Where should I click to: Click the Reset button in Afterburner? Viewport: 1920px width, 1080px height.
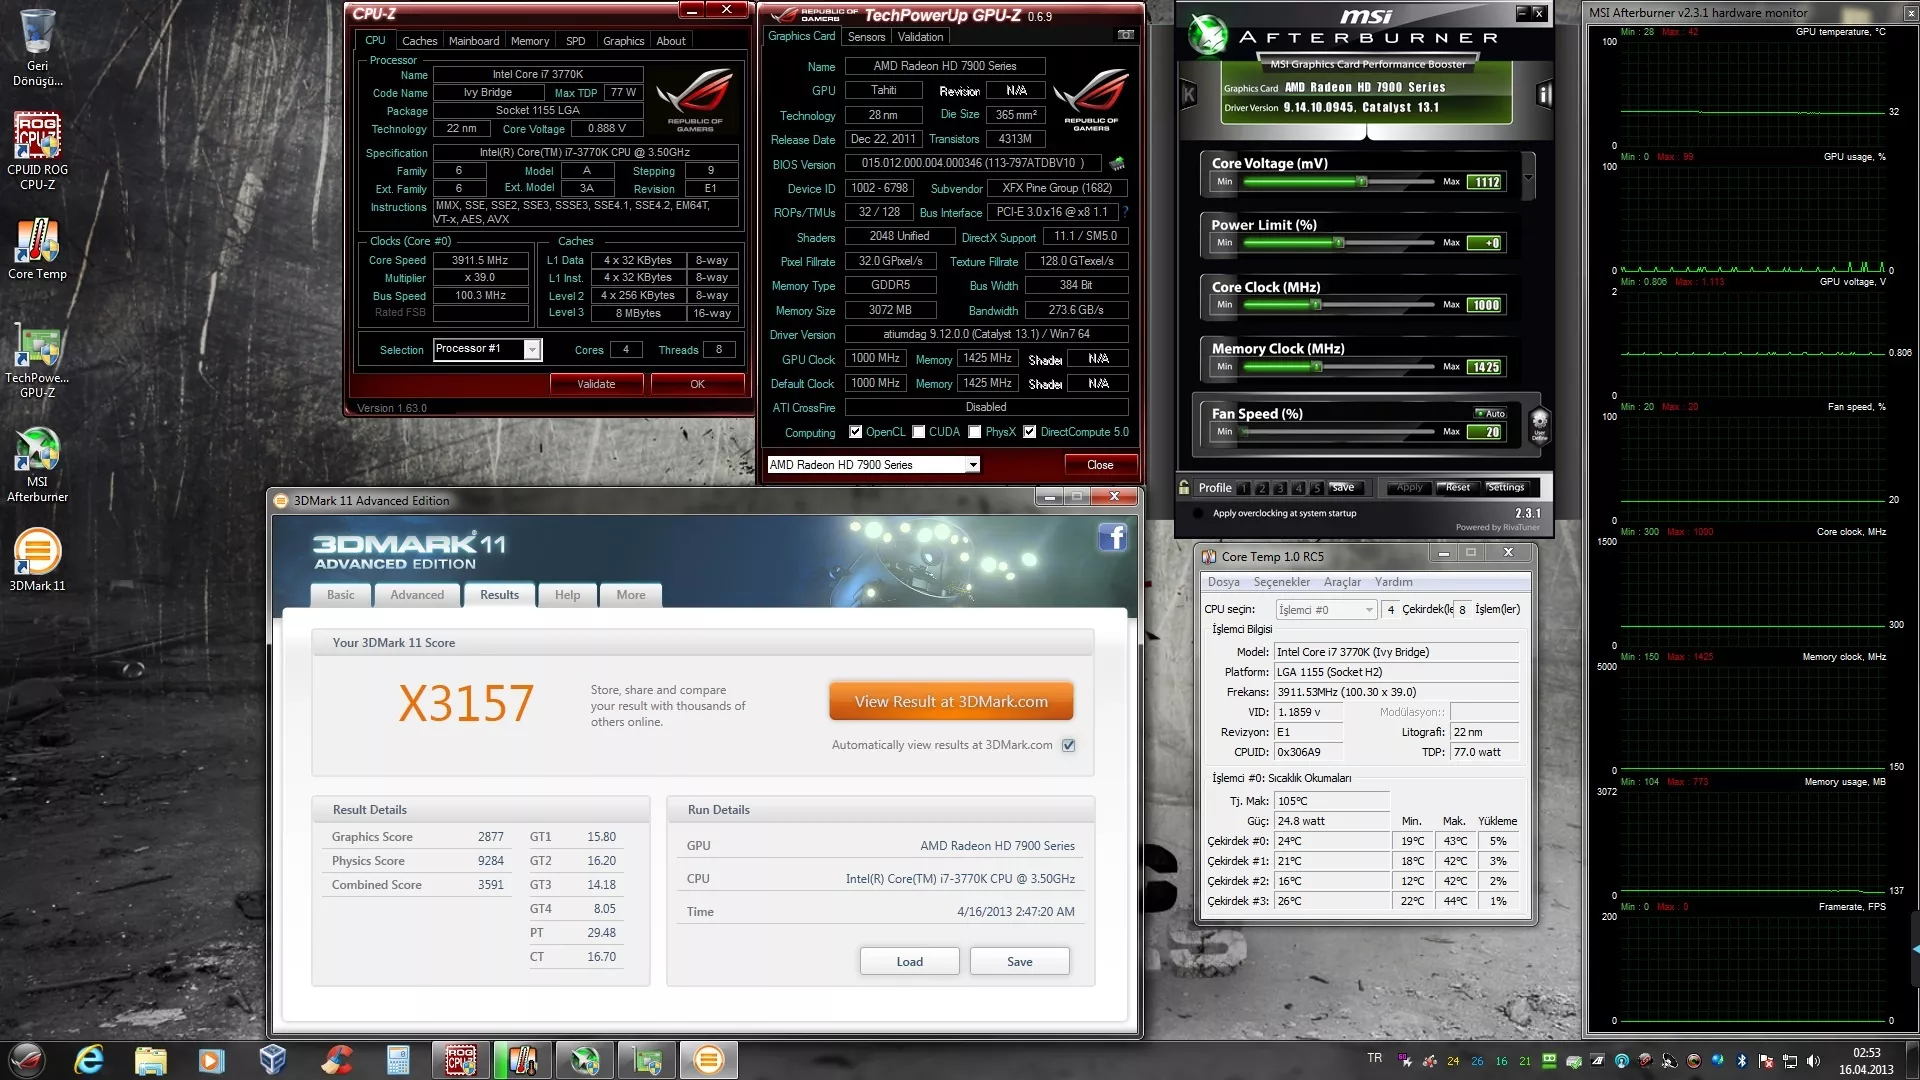tap(1458, 488)
